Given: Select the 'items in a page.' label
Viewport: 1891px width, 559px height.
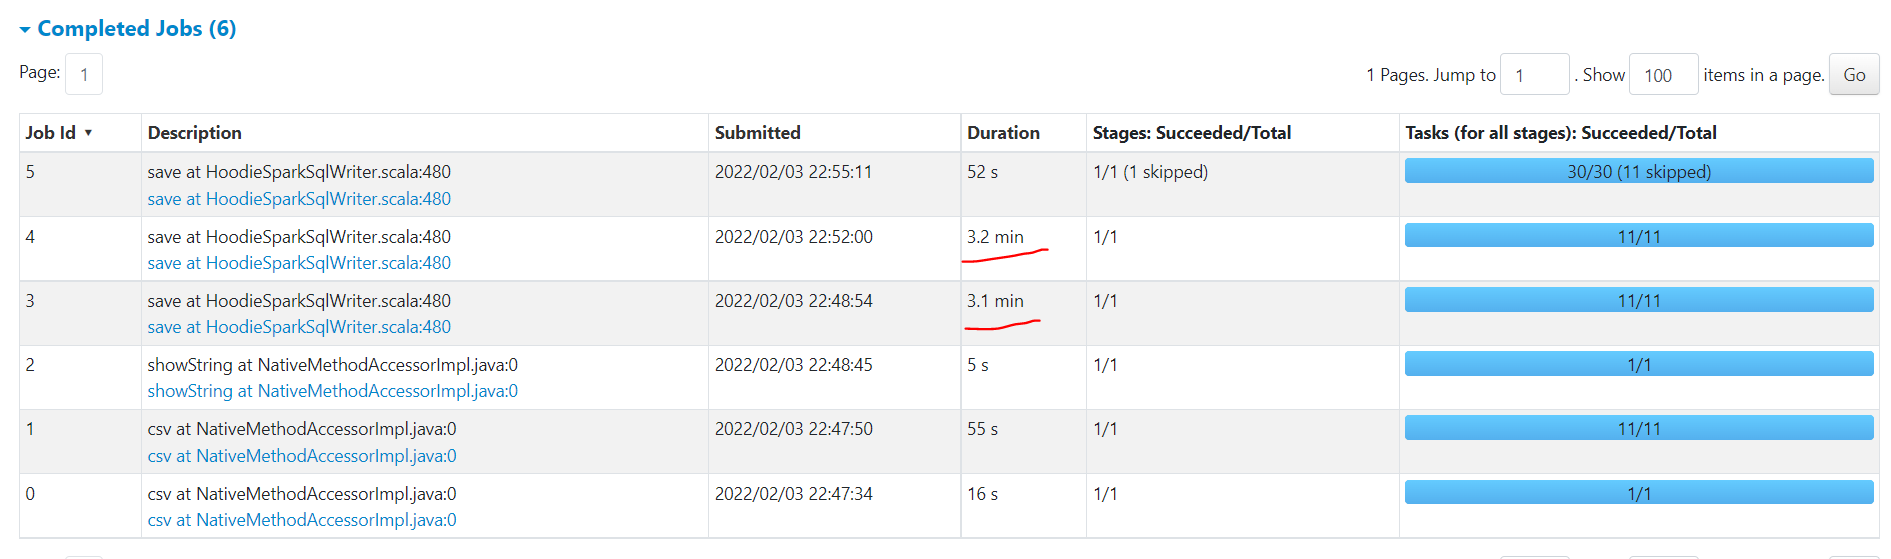Looking at the screenshot, I should (1763, 75).
